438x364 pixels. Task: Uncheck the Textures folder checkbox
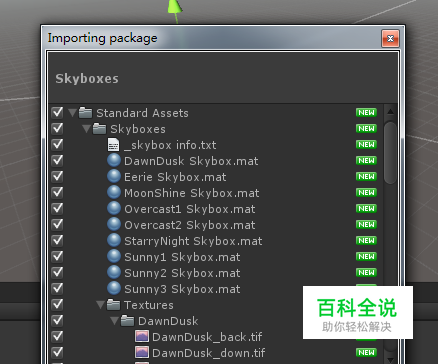(57, 304)
